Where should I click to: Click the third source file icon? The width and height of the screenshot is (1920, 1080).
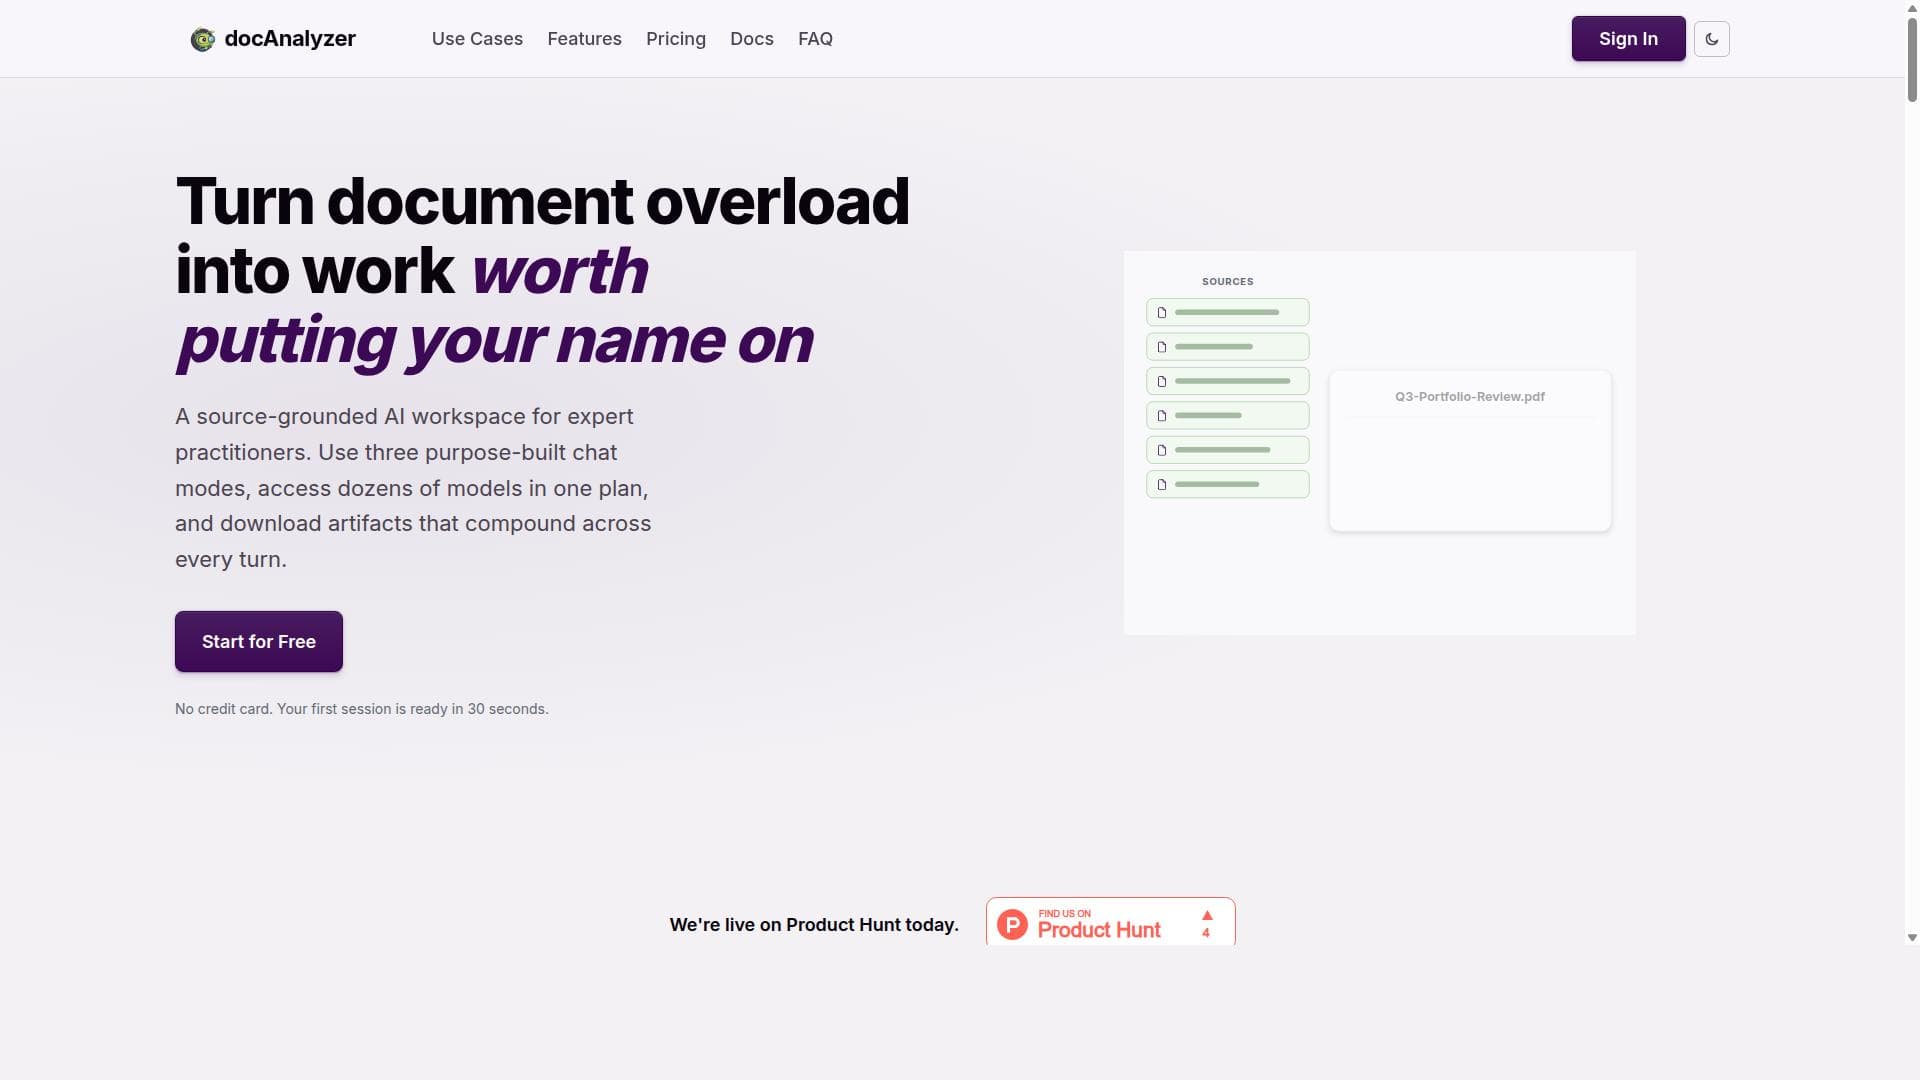pyautogui.click(x=1162, y=381)
